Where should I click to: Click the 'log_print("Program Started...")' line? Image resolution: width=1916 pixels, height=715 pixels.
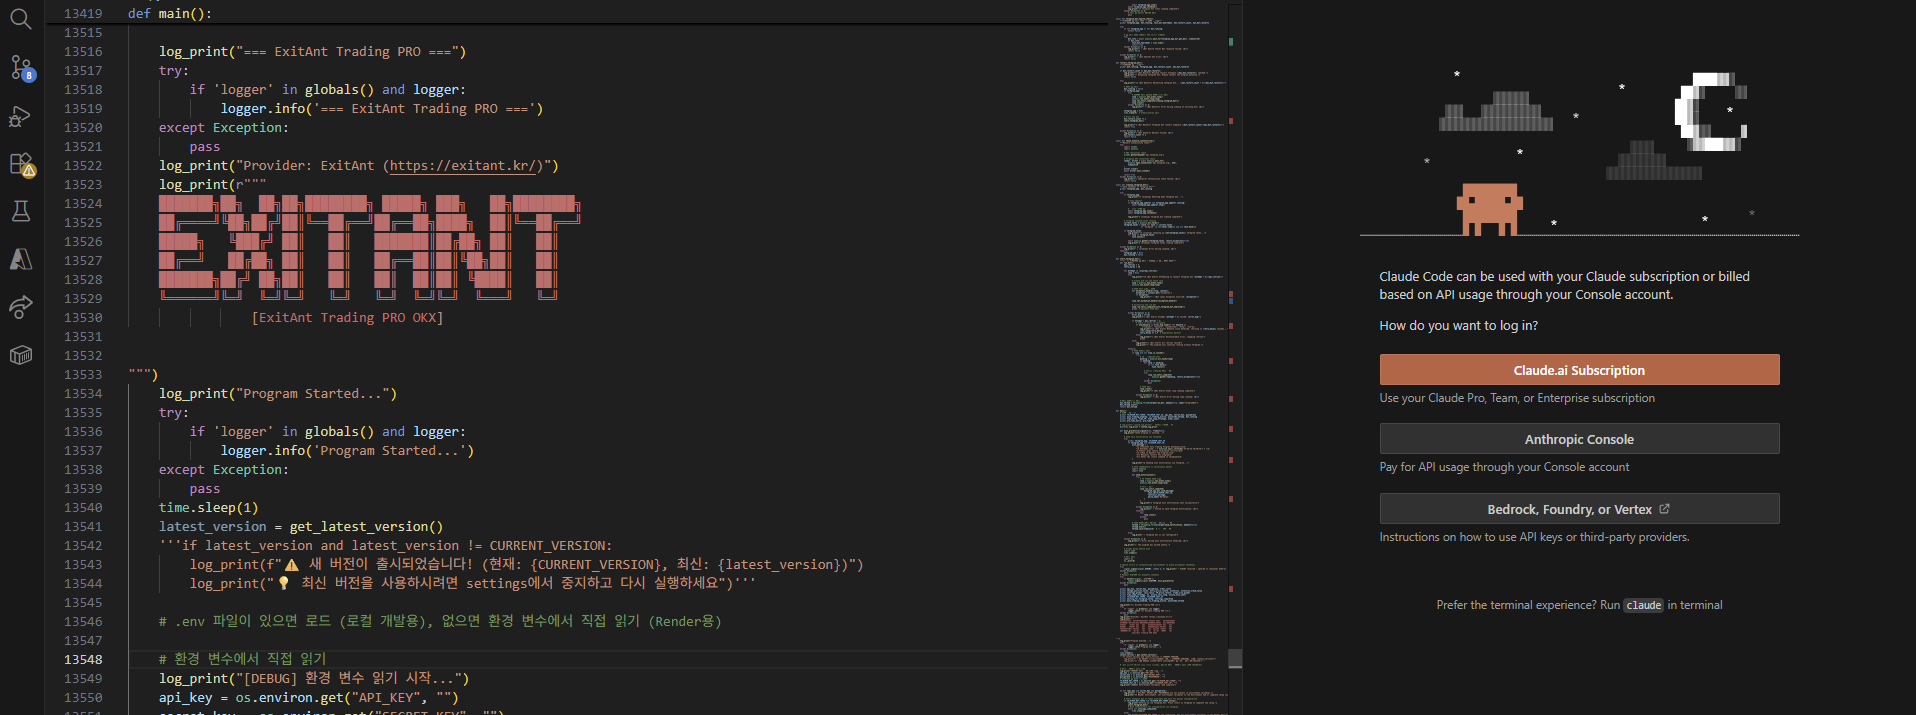point(278,394)
